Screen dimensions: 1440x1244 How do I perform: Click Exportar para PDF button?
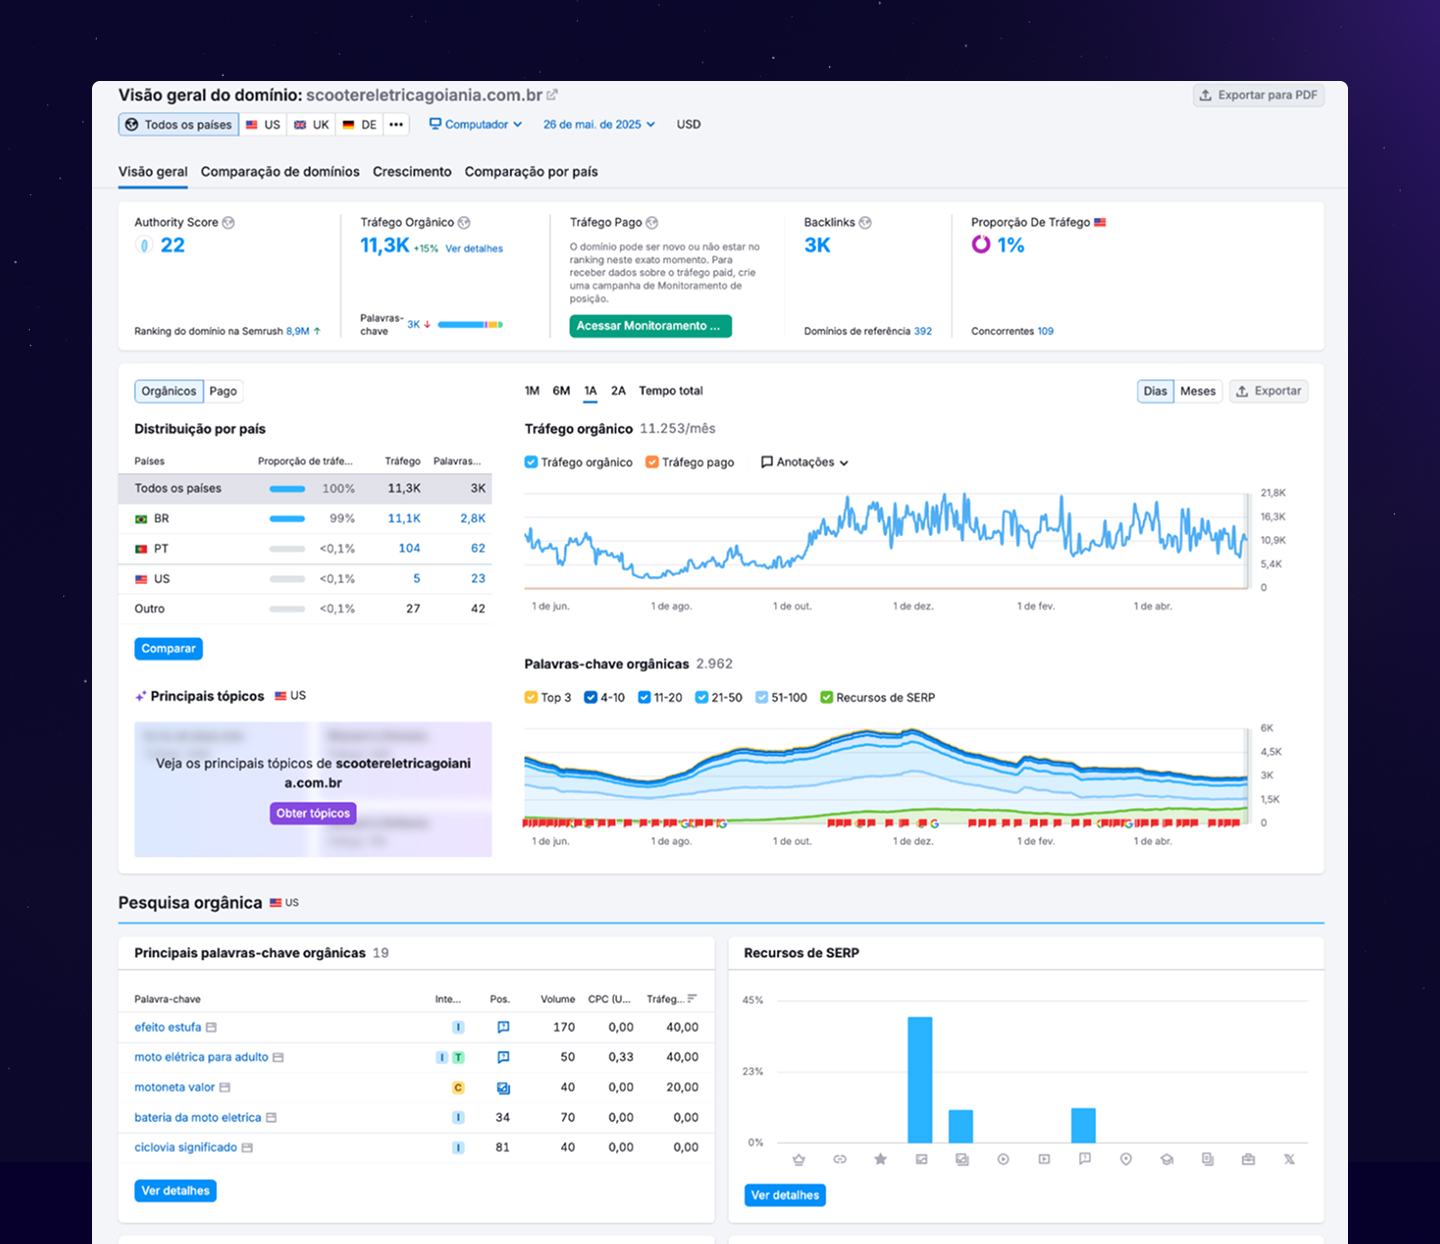[x=1259, y=95]
